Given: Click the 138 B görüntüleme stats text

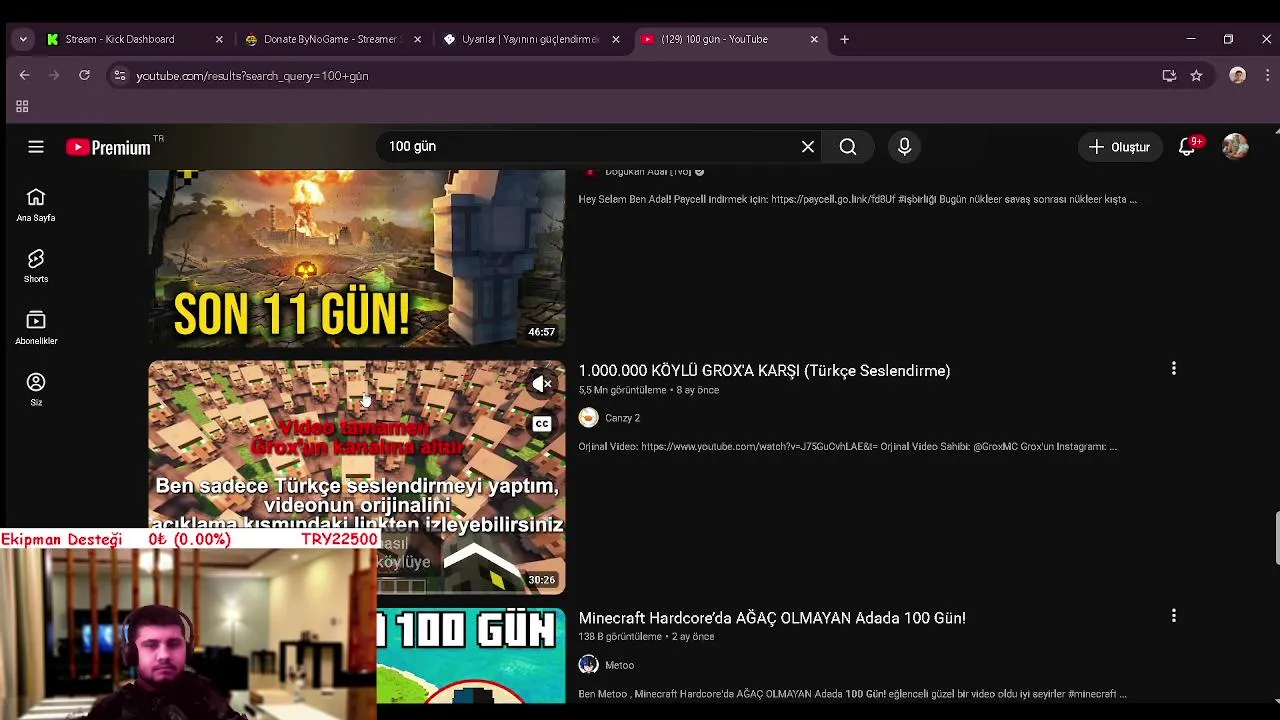Looking at the screenshot, I should point(620,637).
